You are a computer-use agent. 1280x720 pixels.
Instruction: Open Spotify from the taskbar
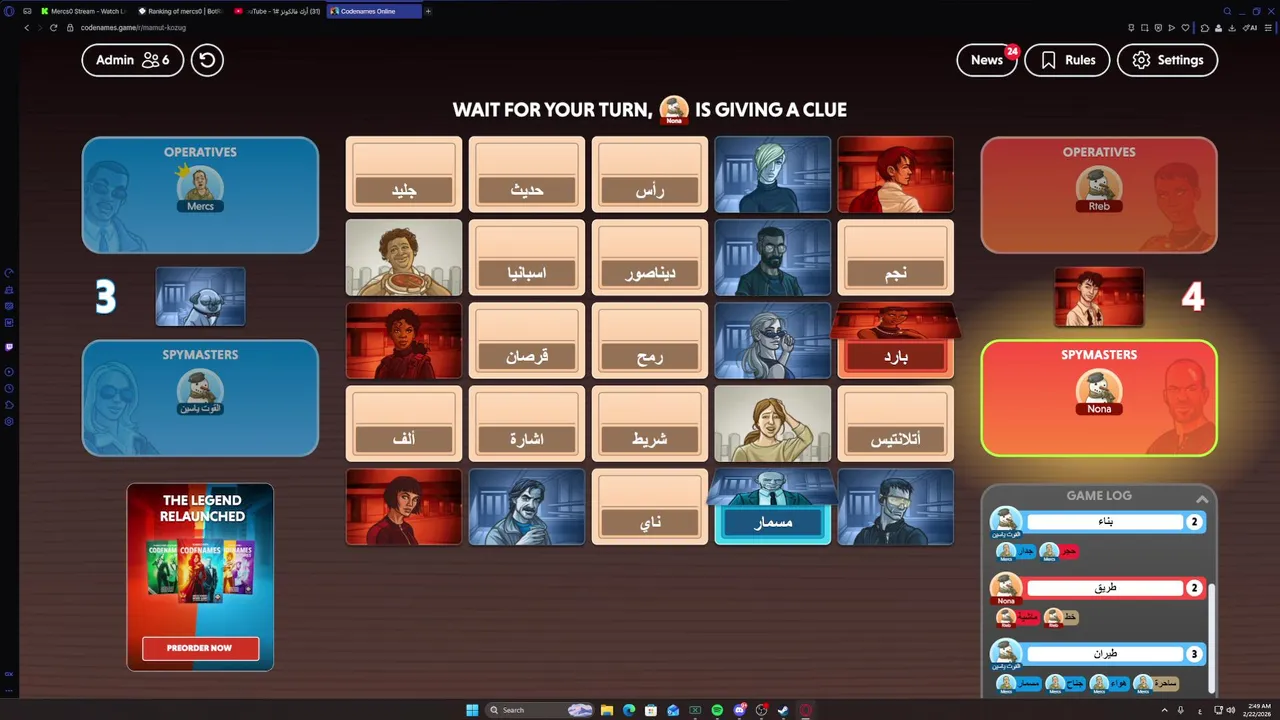tap(717, 710)
